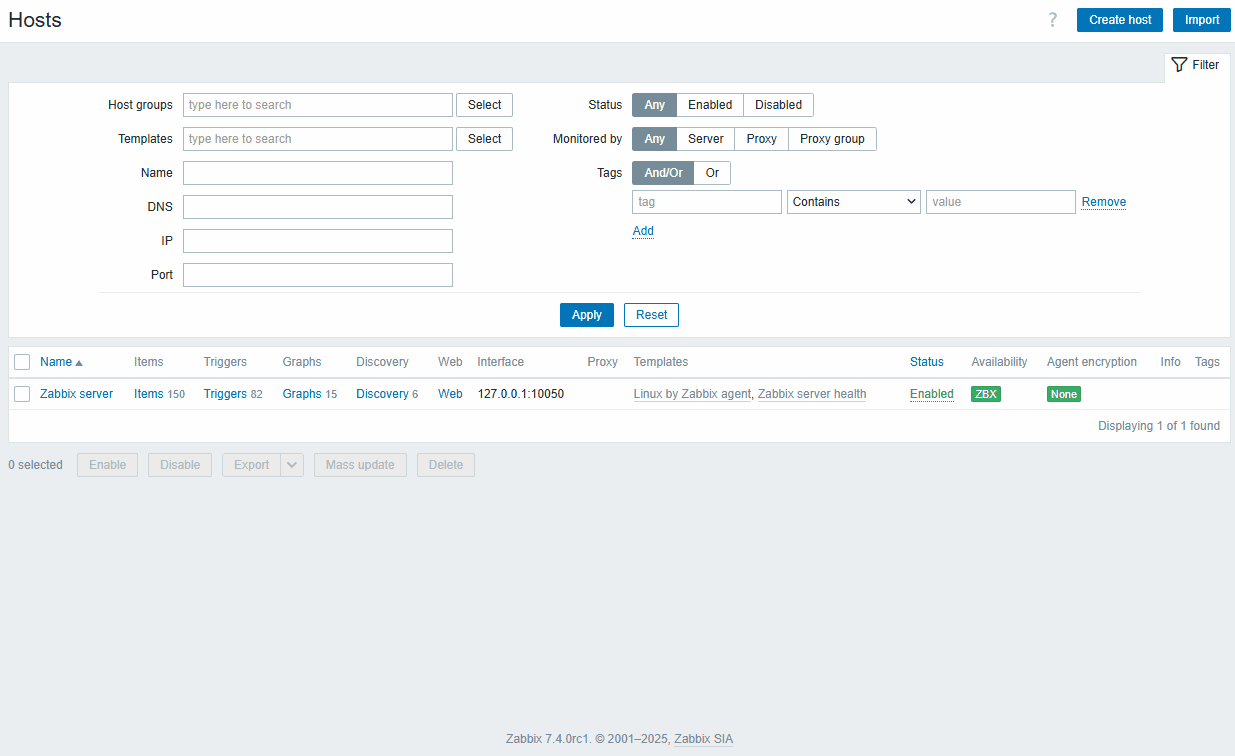This screenshot has width=1235, height=756.
Task: Click into the IP filter field
Action: pyautogui.click(x=318, y=241)
